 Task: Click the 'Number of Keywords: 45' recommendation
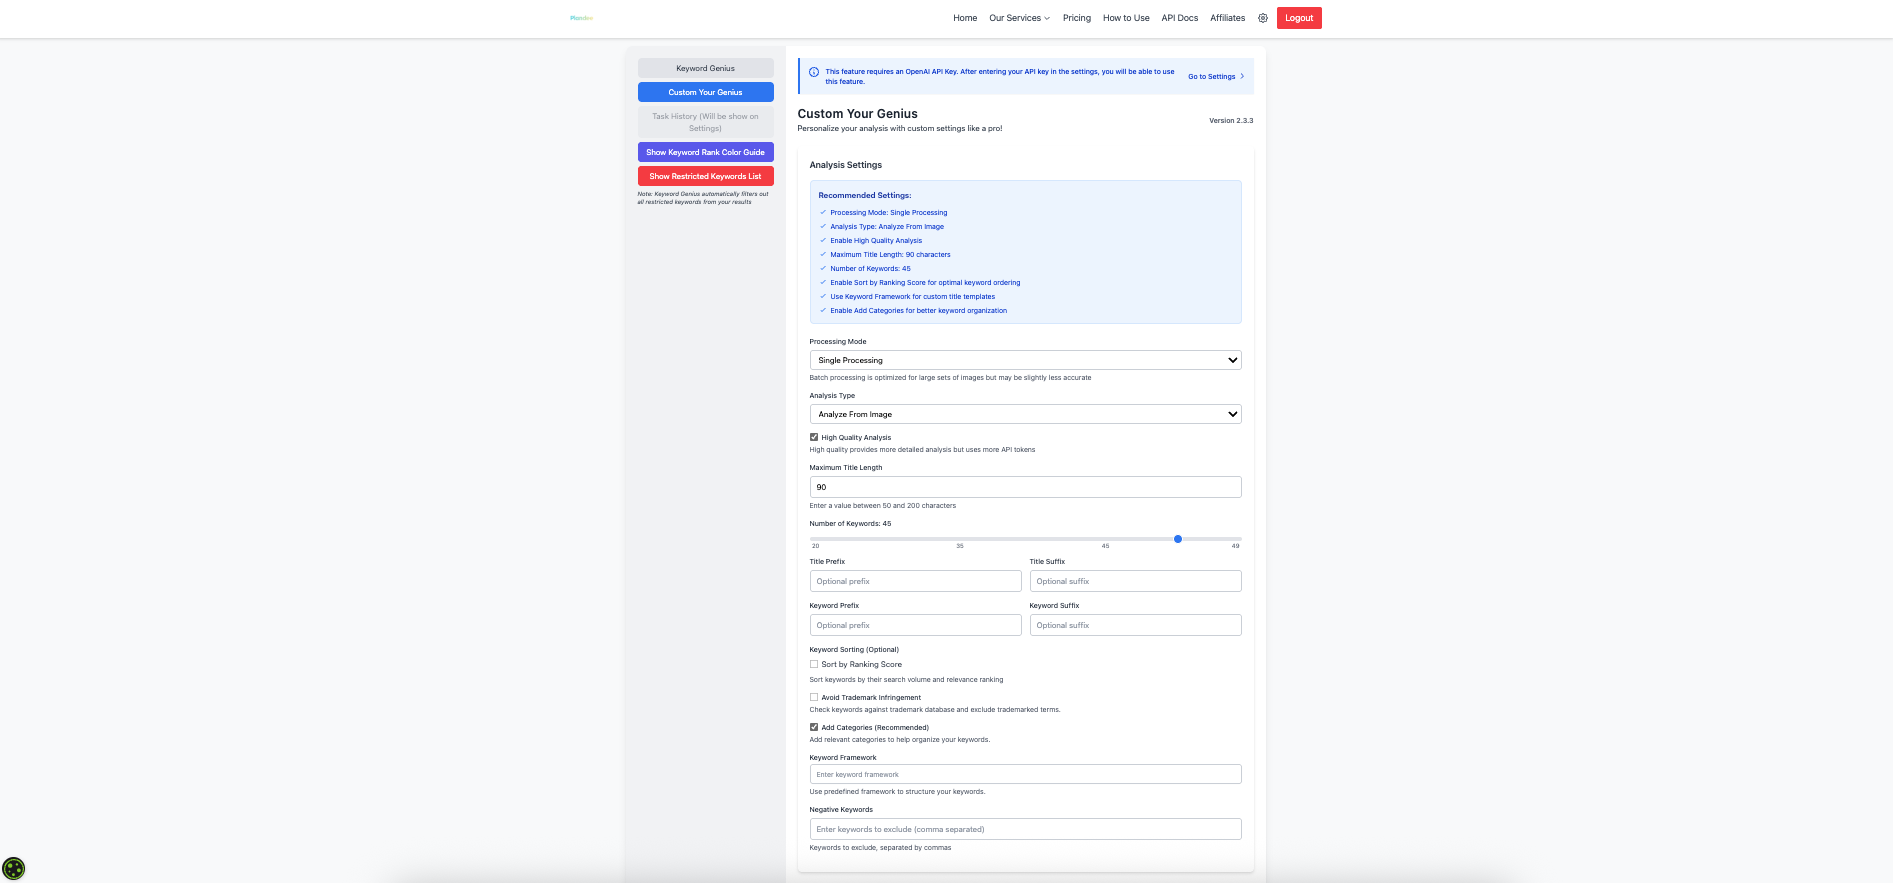[870, 268]
